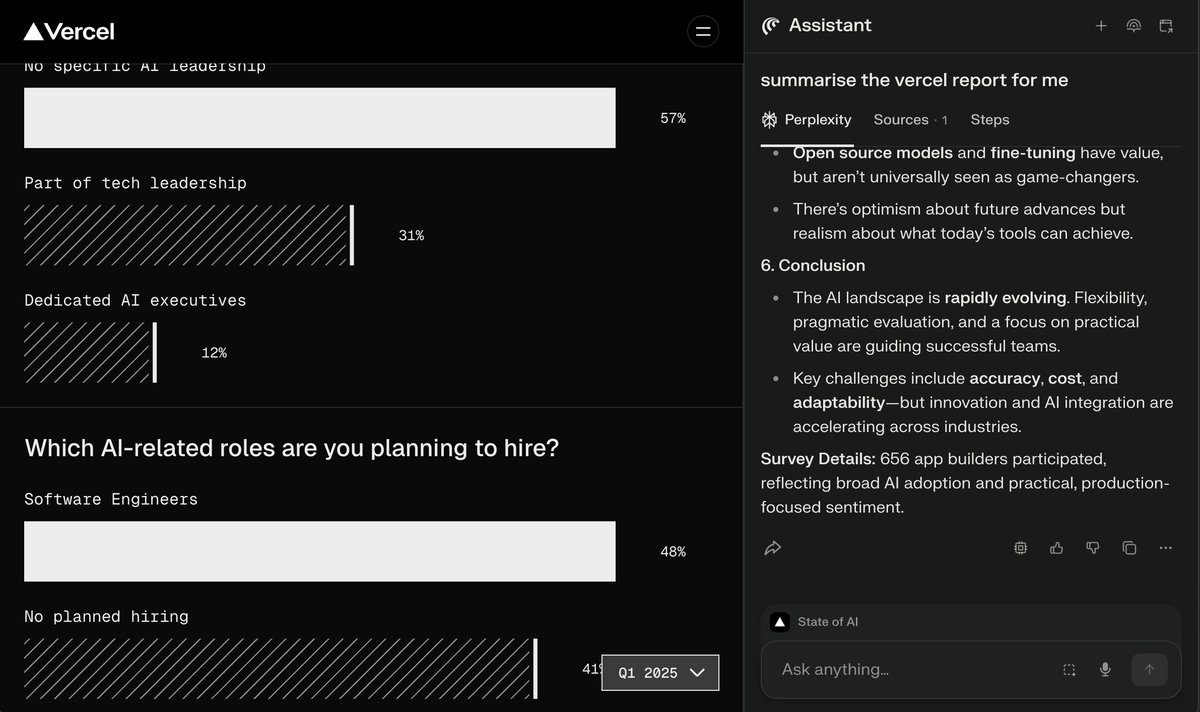Click the 'Survey Details:' text
The width and height of the screenshot is (1200, 712).
tap(818, 459)
